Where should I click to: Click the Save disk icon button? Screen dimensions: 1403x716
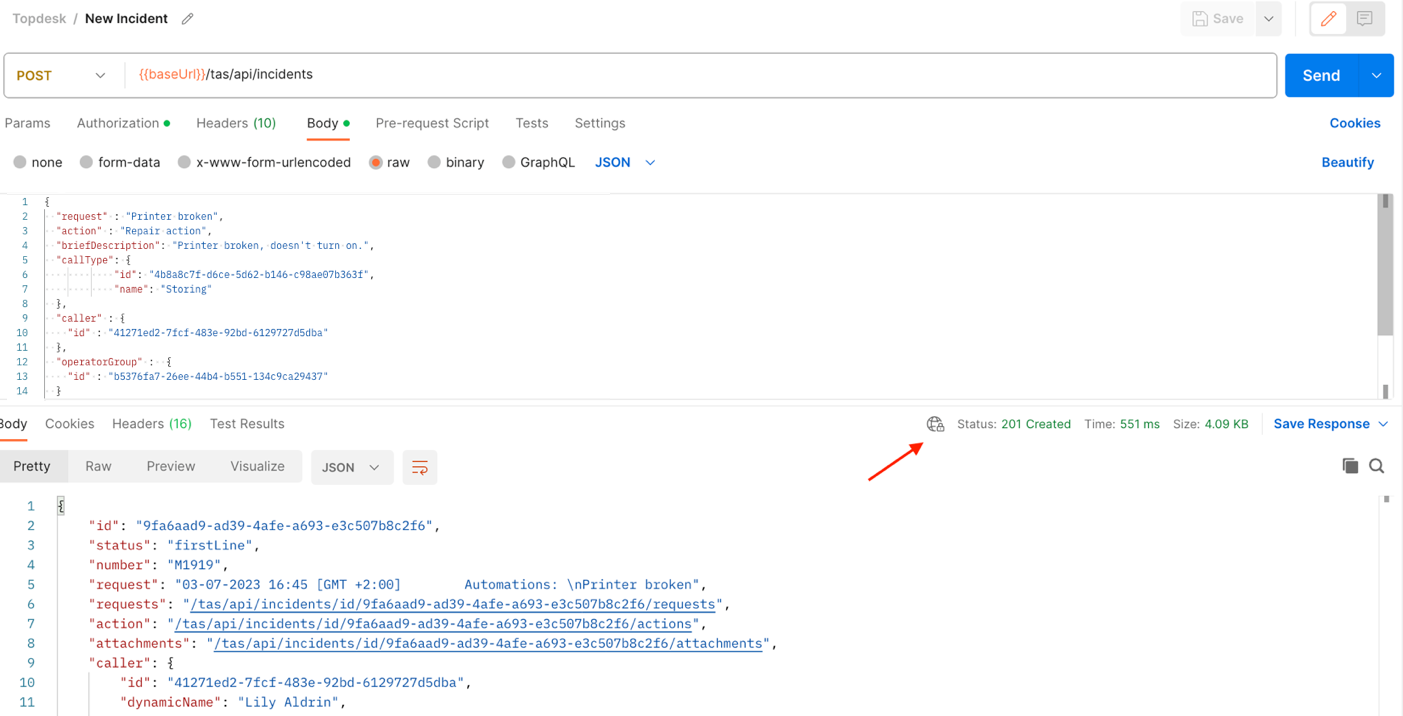pyautogui.click(x=1217, y=19)
